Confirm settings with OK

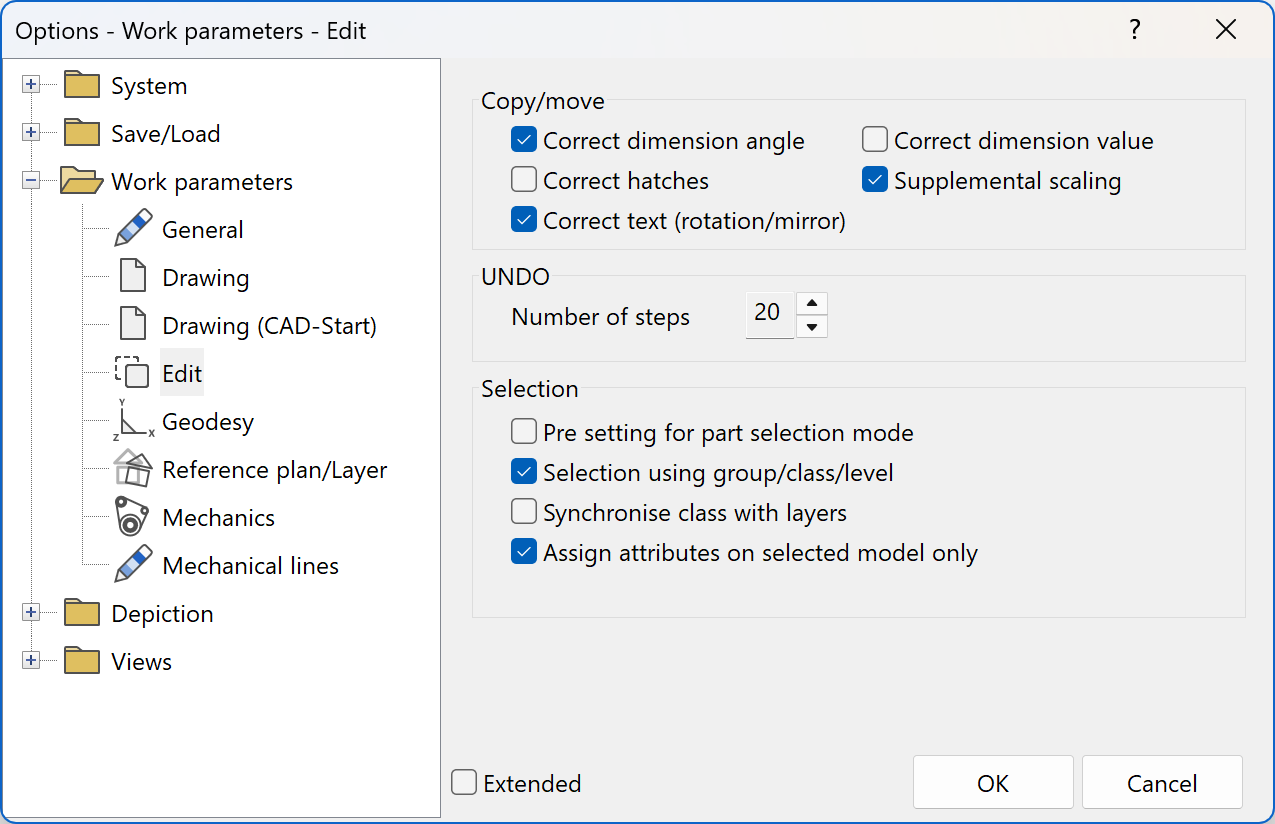click(992, 782)
